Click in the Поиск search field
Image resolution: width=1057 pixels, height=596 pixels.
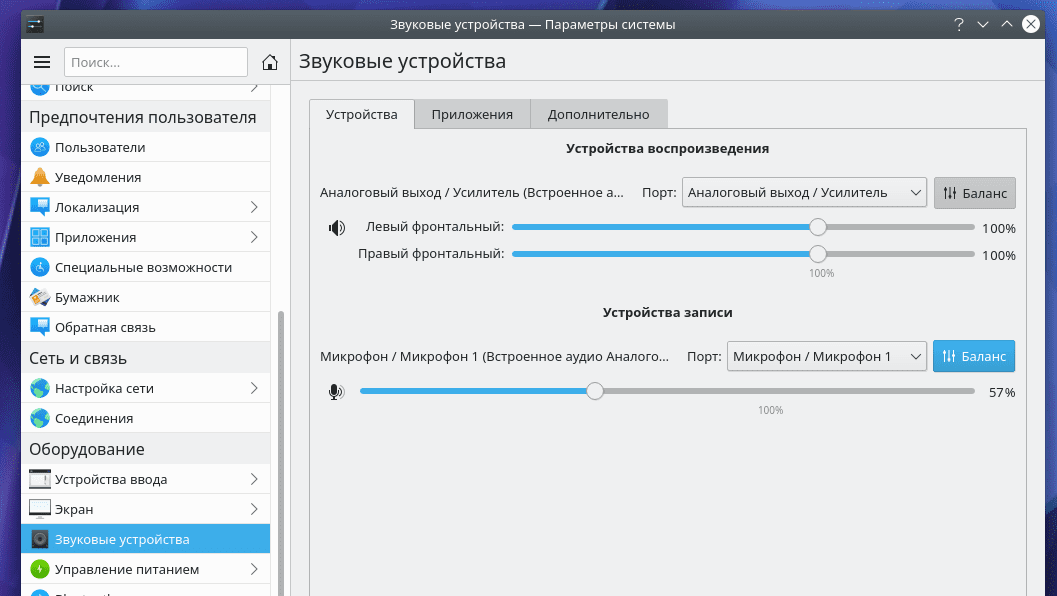[x=155, y=62]
